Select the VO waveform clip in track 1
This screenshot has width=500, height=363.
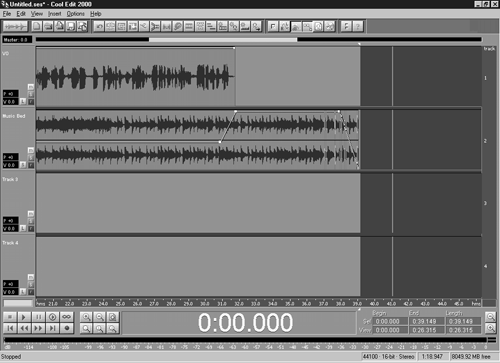135,77
